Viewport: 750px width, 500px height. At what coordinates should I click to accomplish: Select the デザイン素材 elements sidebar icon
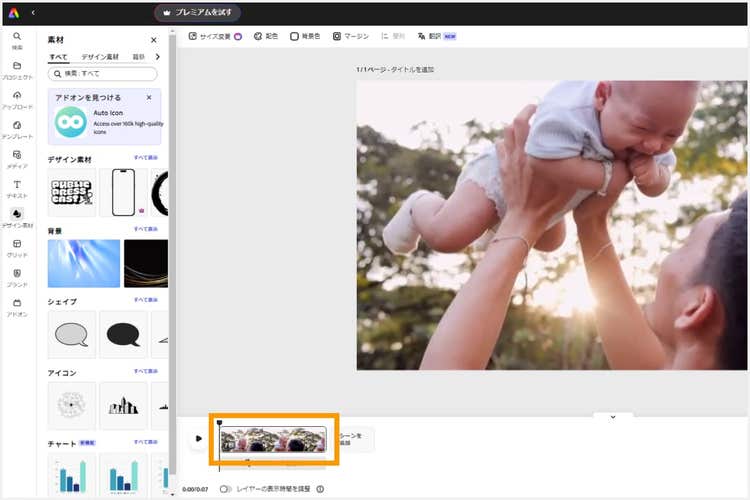[17, 218]
